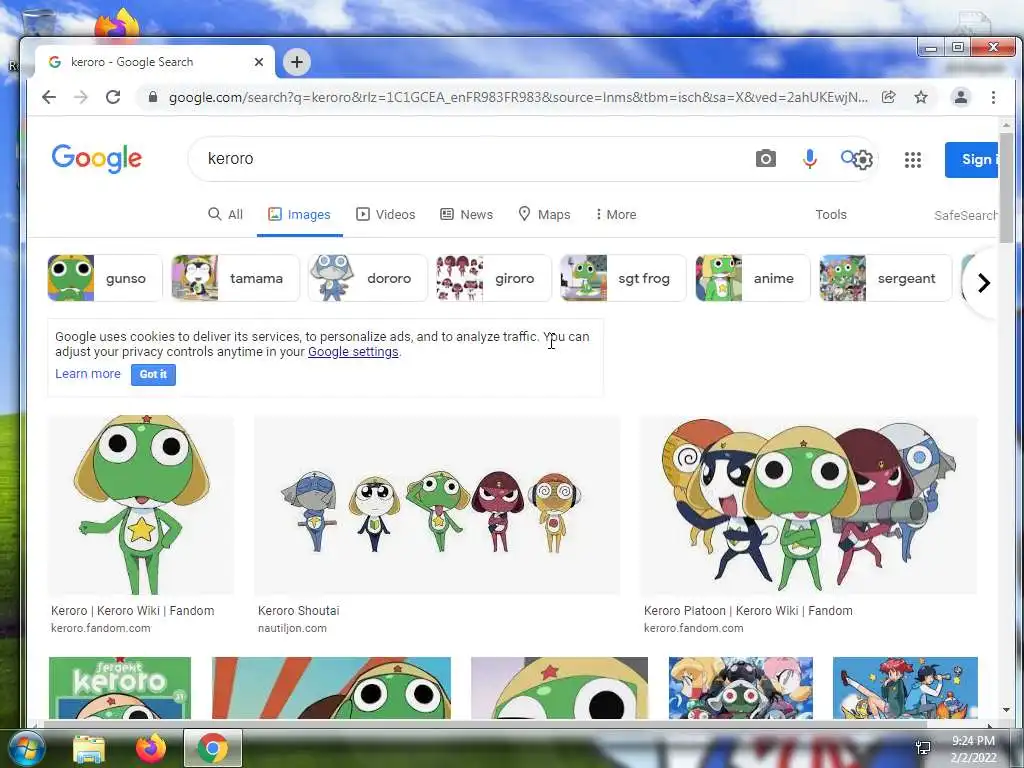Image resolution: width=1024 pixels, height=768 pixels.
Task: Open Chrome profile avatar menu
Action: coord(961,97)
